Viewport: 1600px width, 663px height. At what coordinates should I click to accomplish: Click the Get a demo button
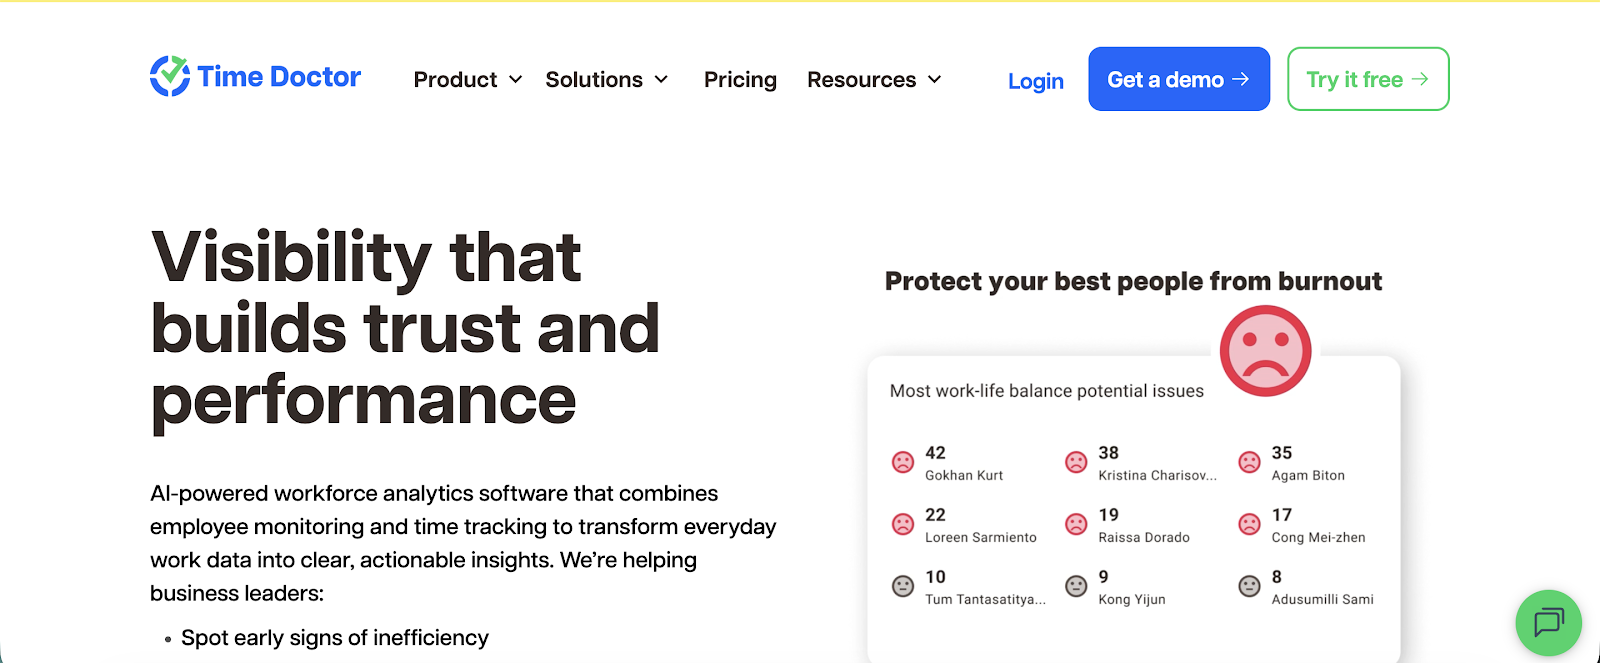click(1179, 79)
